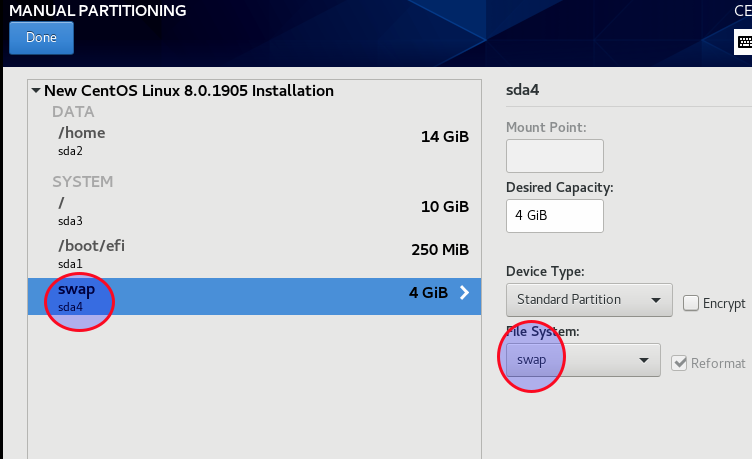
Task: Toggle the Encrypt checkbox
Action: pos(691,303)
